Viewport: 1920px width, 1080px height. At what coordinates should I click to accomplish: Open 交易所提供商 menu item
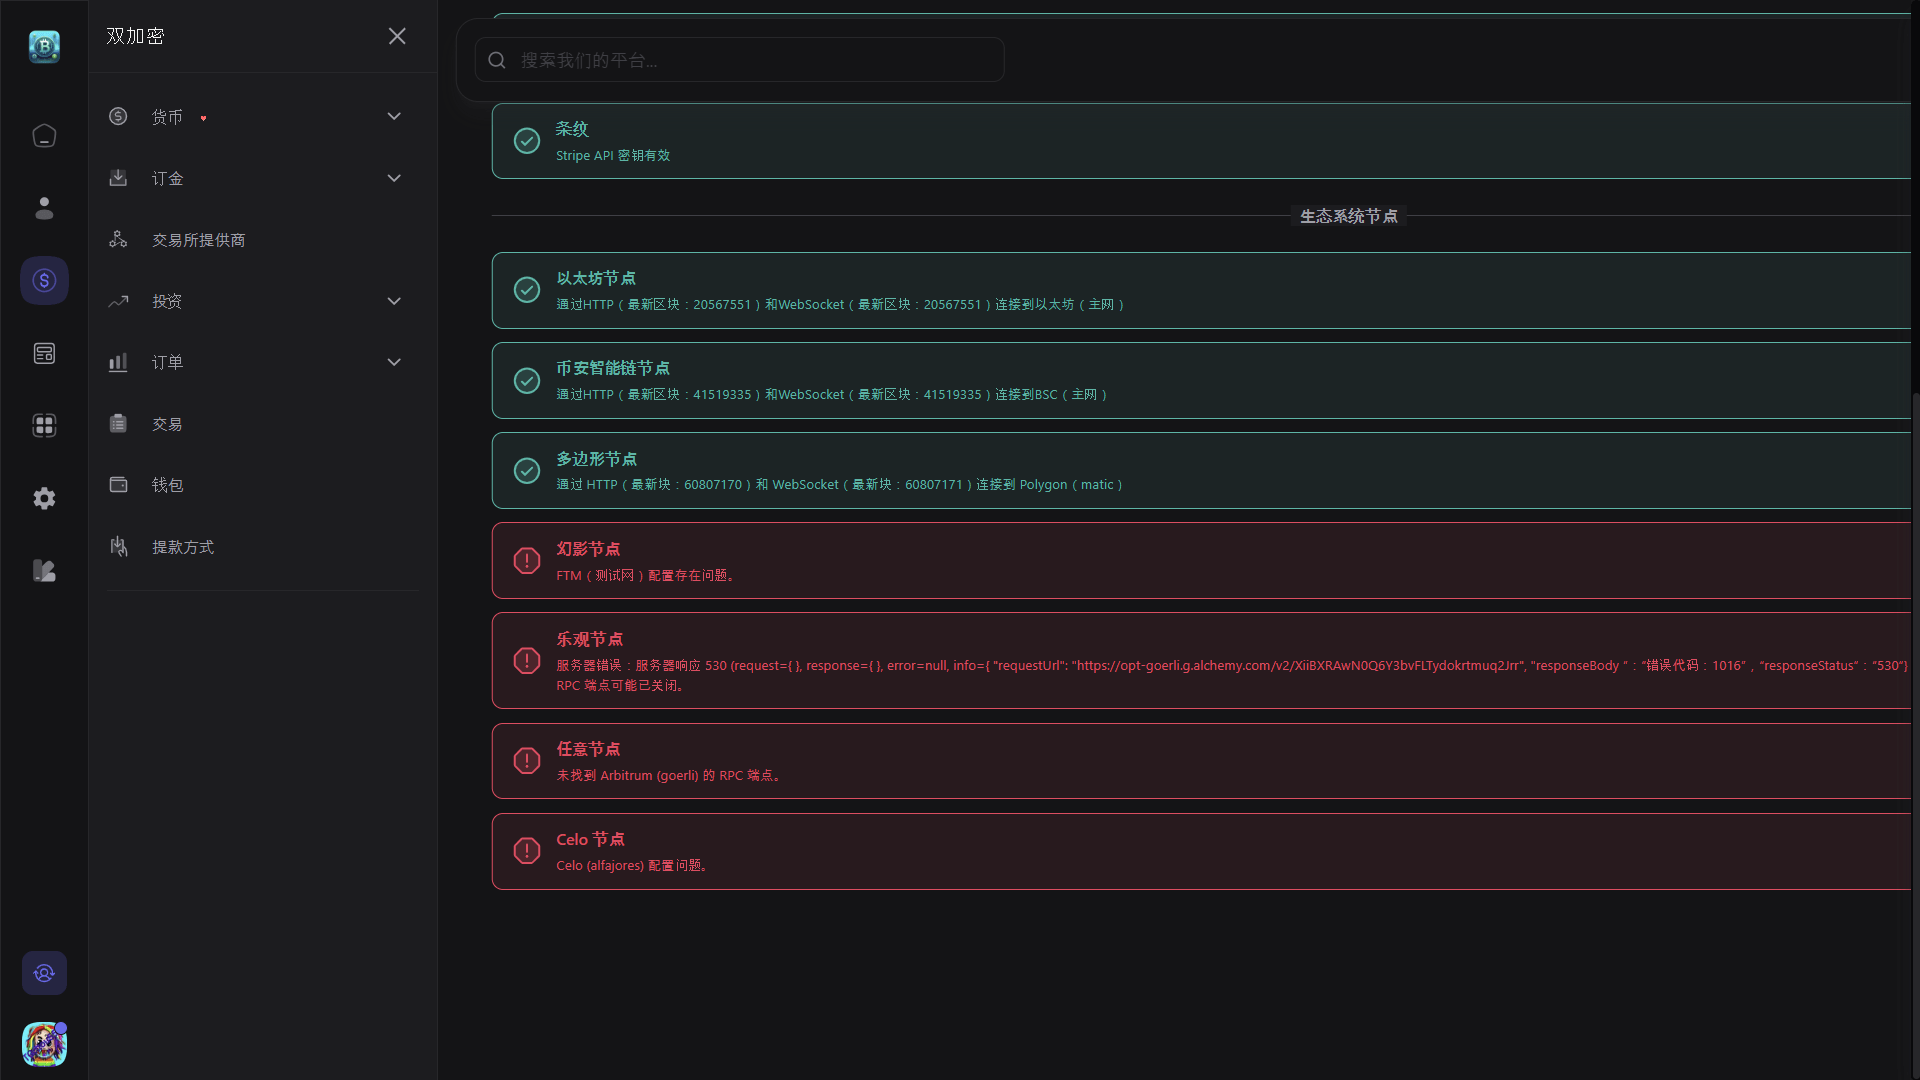(x=198, y=240)
